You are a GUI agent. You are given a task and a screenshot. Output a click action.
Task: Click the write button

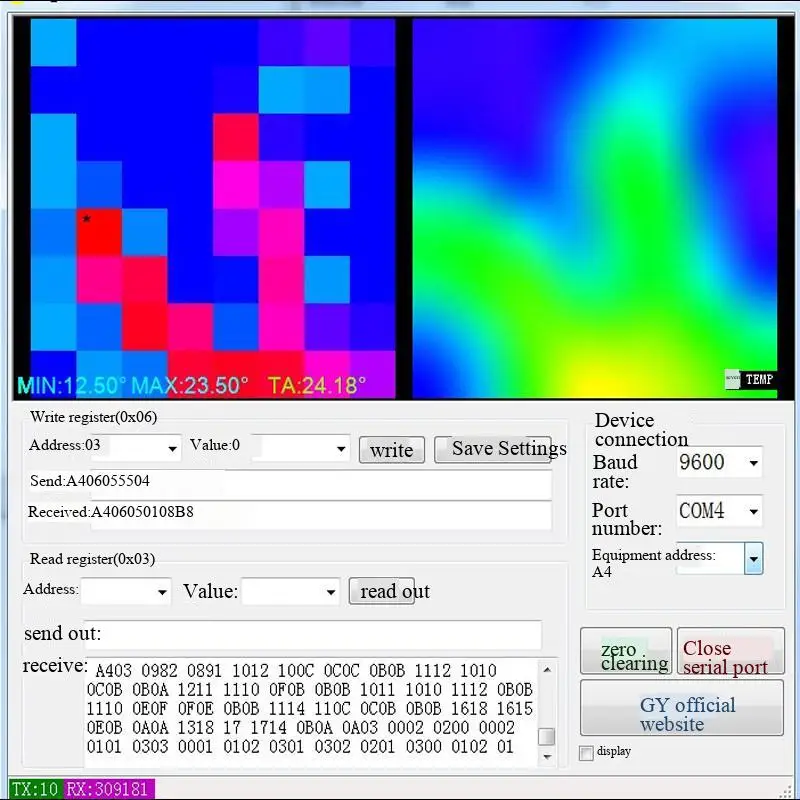pos(392,450)
